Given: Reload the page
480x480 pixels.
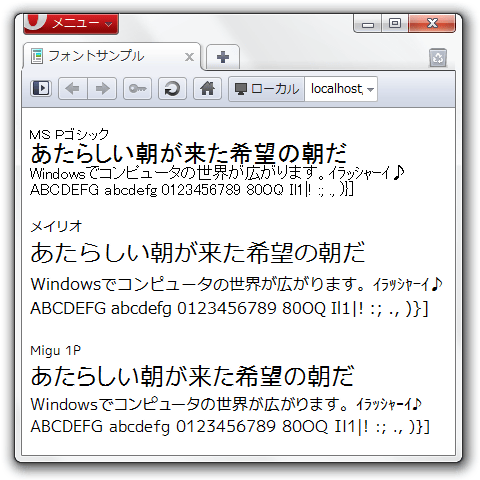Looking at the screenshot, I should [x=172, y=89].
